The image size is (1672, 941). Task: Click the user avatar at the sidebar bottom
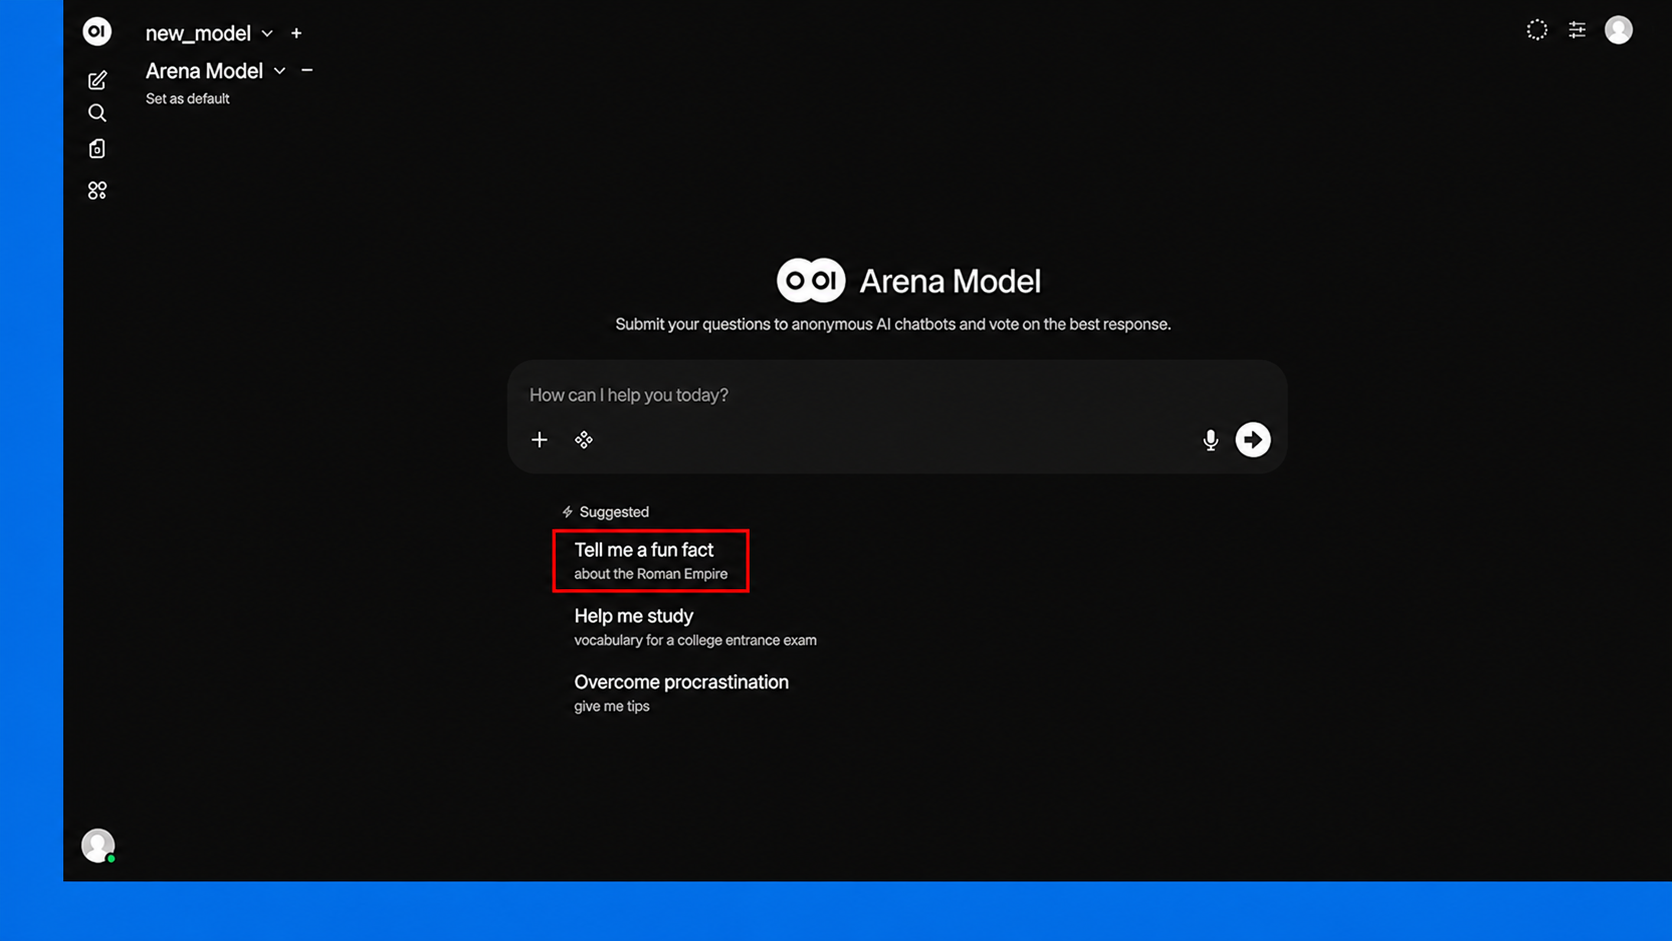(98, 846)
